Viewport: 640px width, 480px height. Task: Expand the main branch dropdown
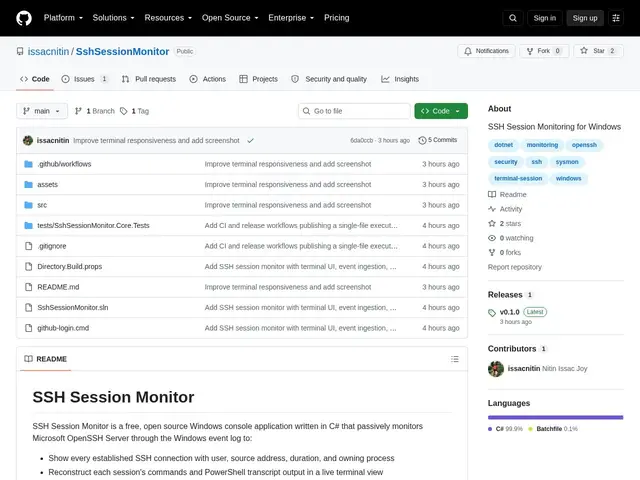pos(42,111)
